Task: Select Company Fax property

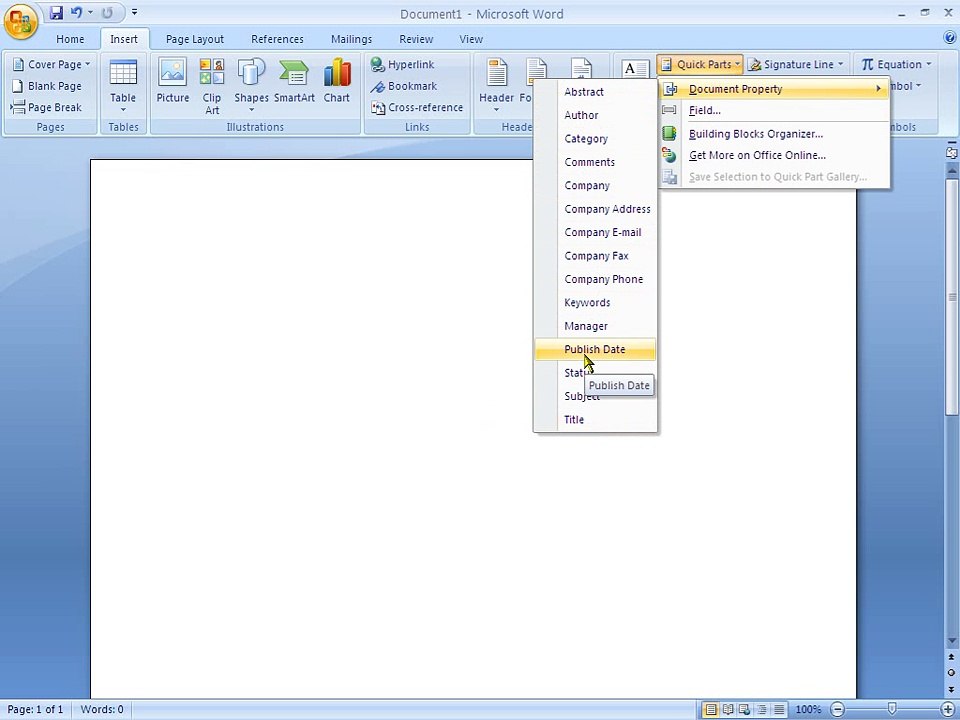Action: coord(595,256)
